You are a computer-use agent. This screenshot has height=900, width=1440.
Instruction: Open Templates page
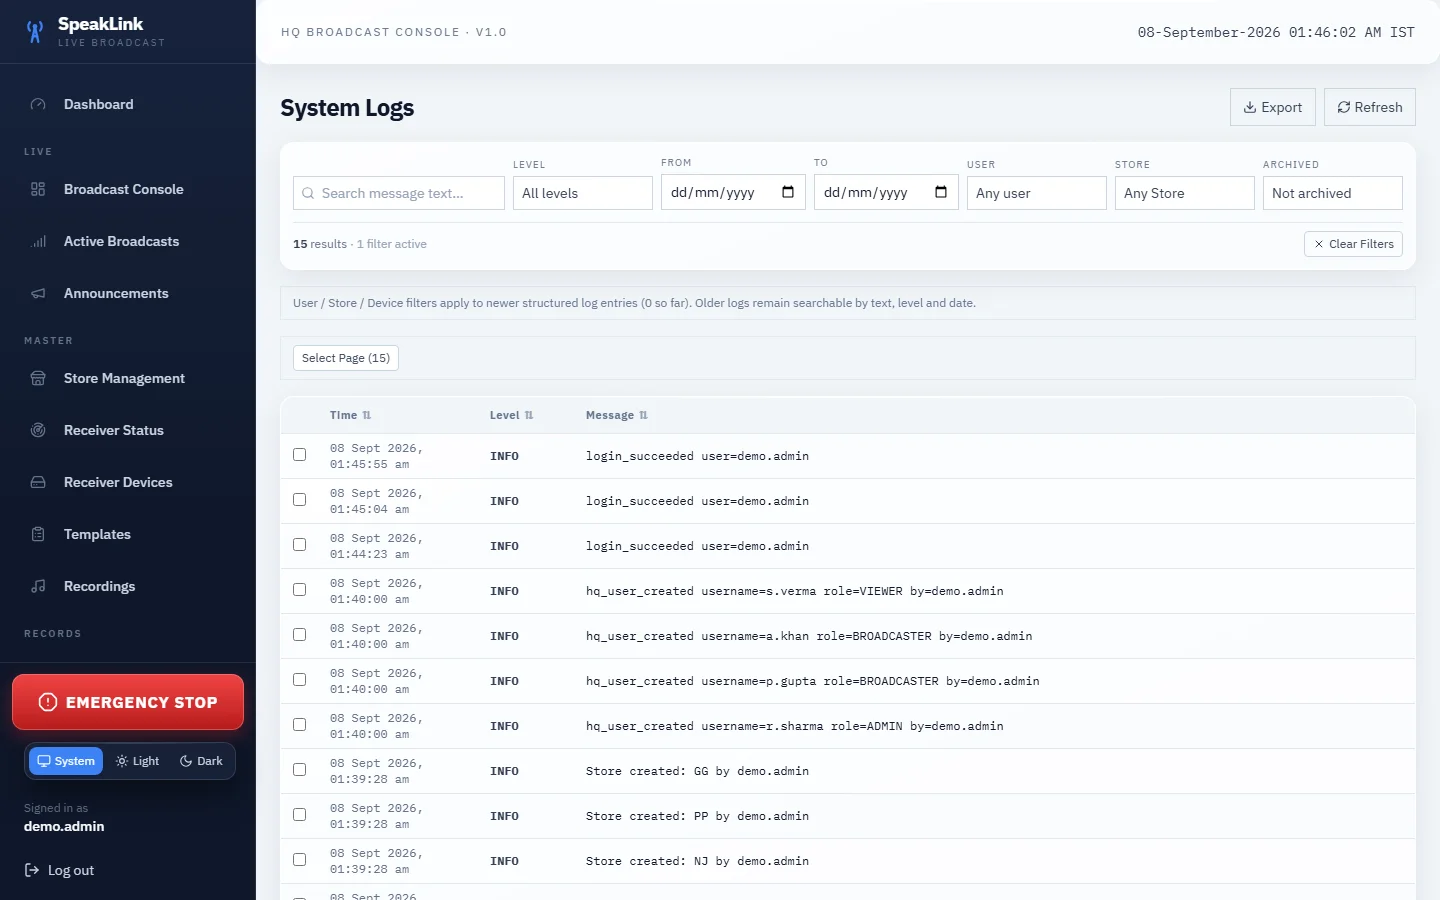point(128,534)
